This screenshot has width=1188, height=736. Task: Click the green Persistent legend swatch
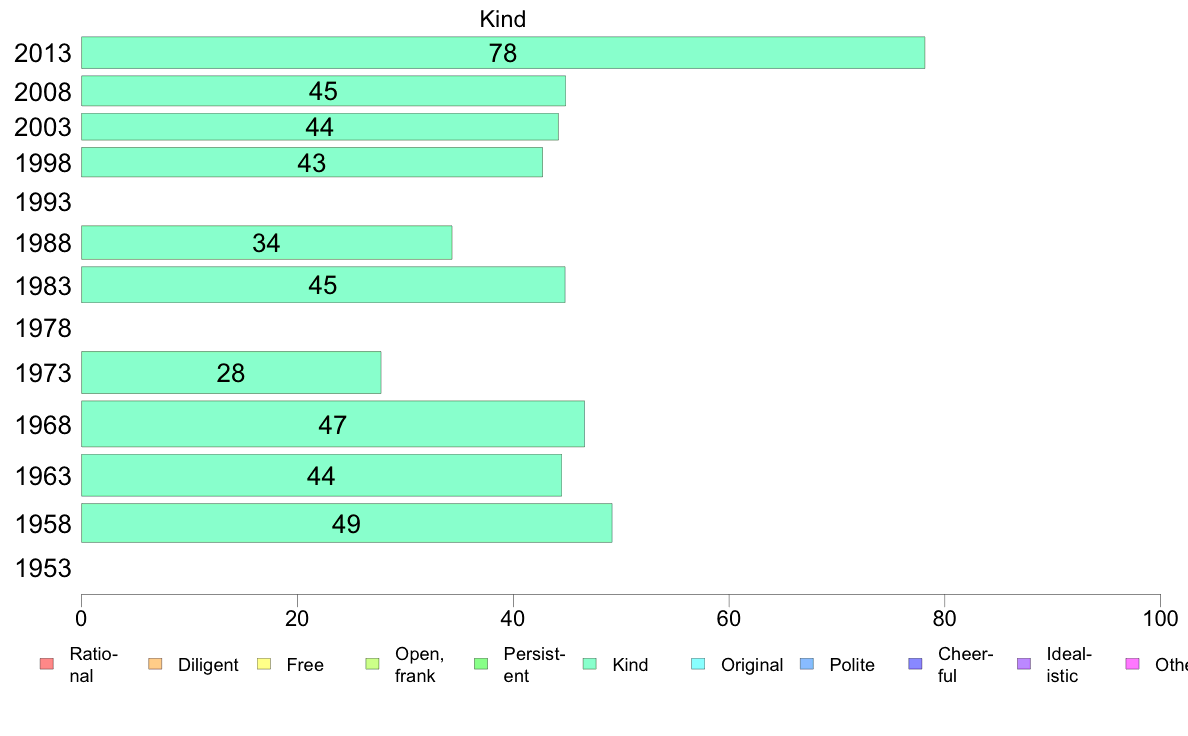pyautogui.click(x=481, y=664)
